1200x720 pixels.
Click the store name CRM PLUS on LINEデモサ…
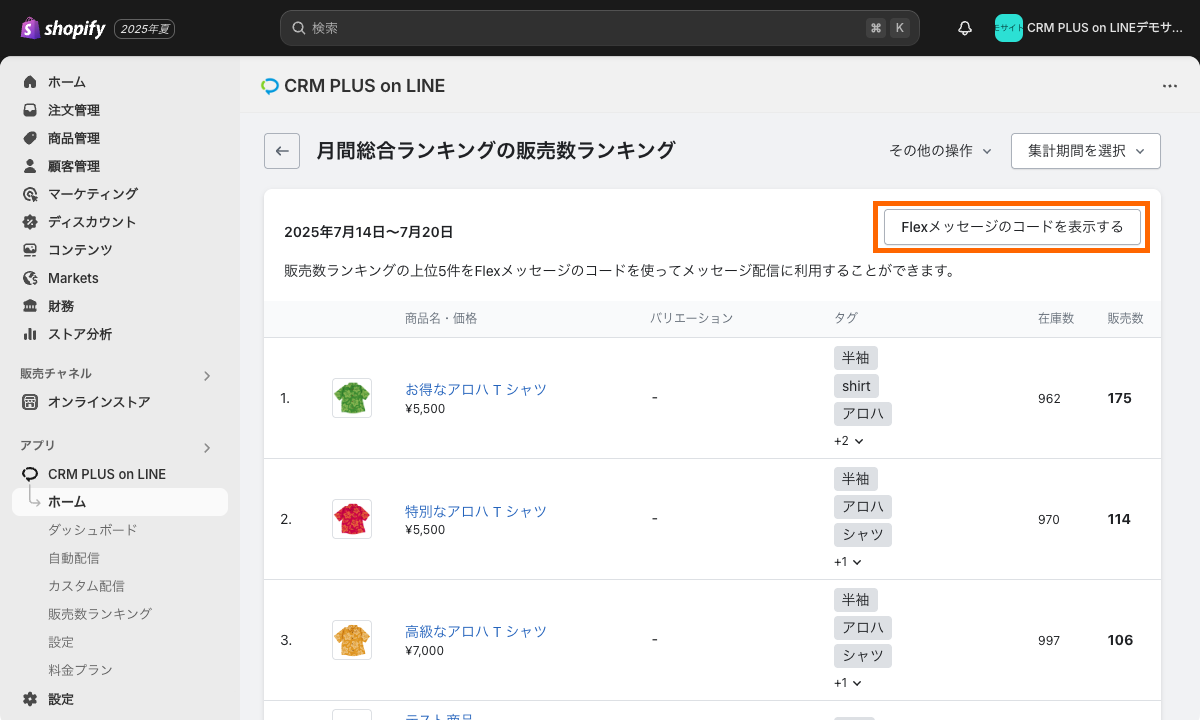tap(1105, 28)
